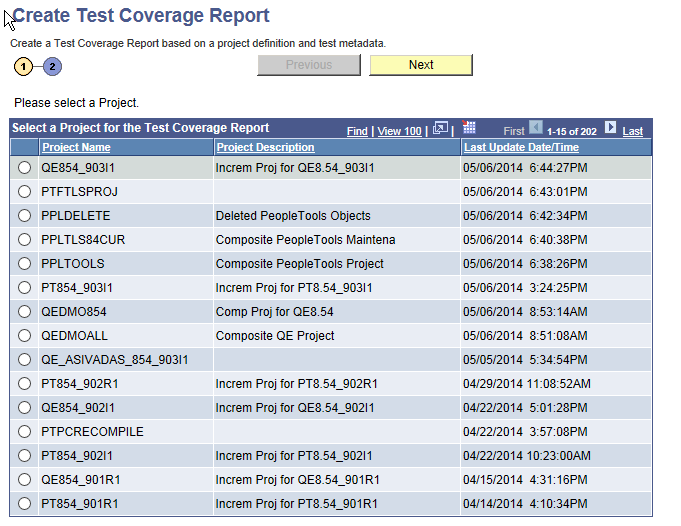Click description 'Increm Proj for QE8.54_901R1'
The image size is (681, 526).
298,480
